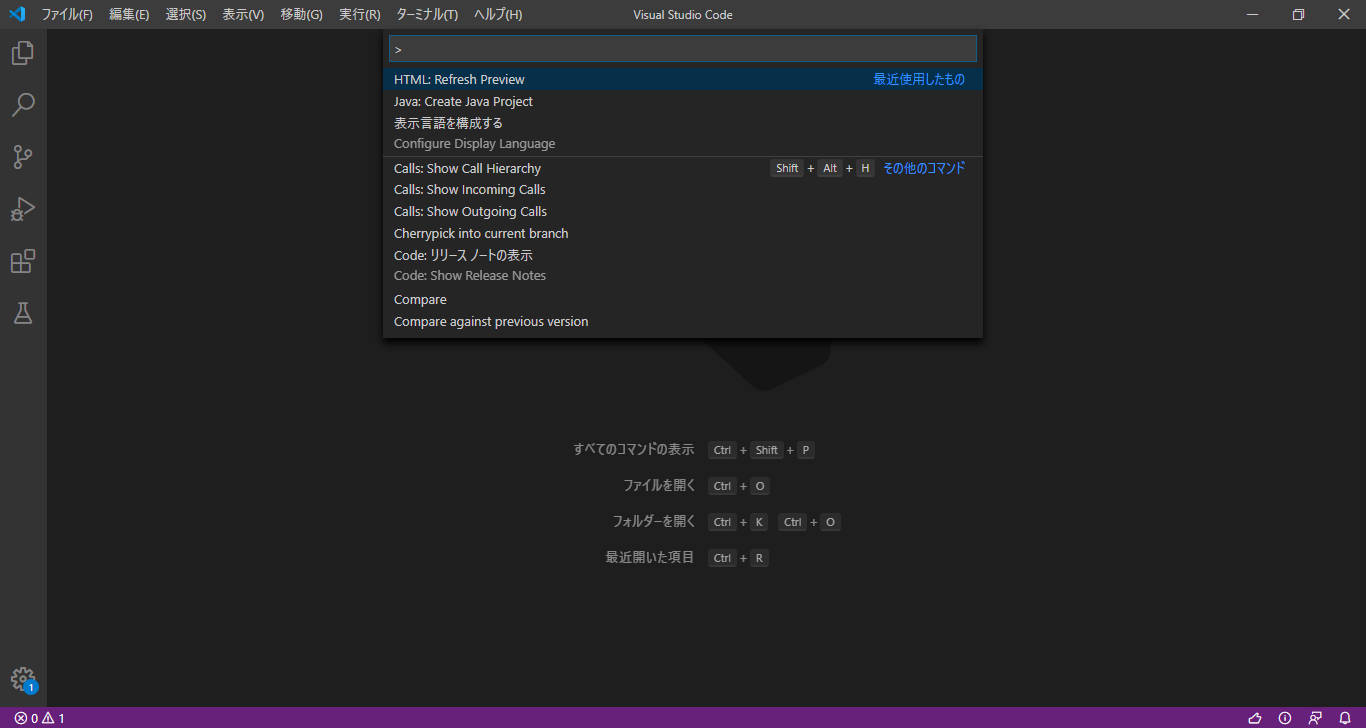Viewport: 1366px width, 728px height.
Task: Click すべてのコマンドの表示 label
Action: (x=634, y=450)
